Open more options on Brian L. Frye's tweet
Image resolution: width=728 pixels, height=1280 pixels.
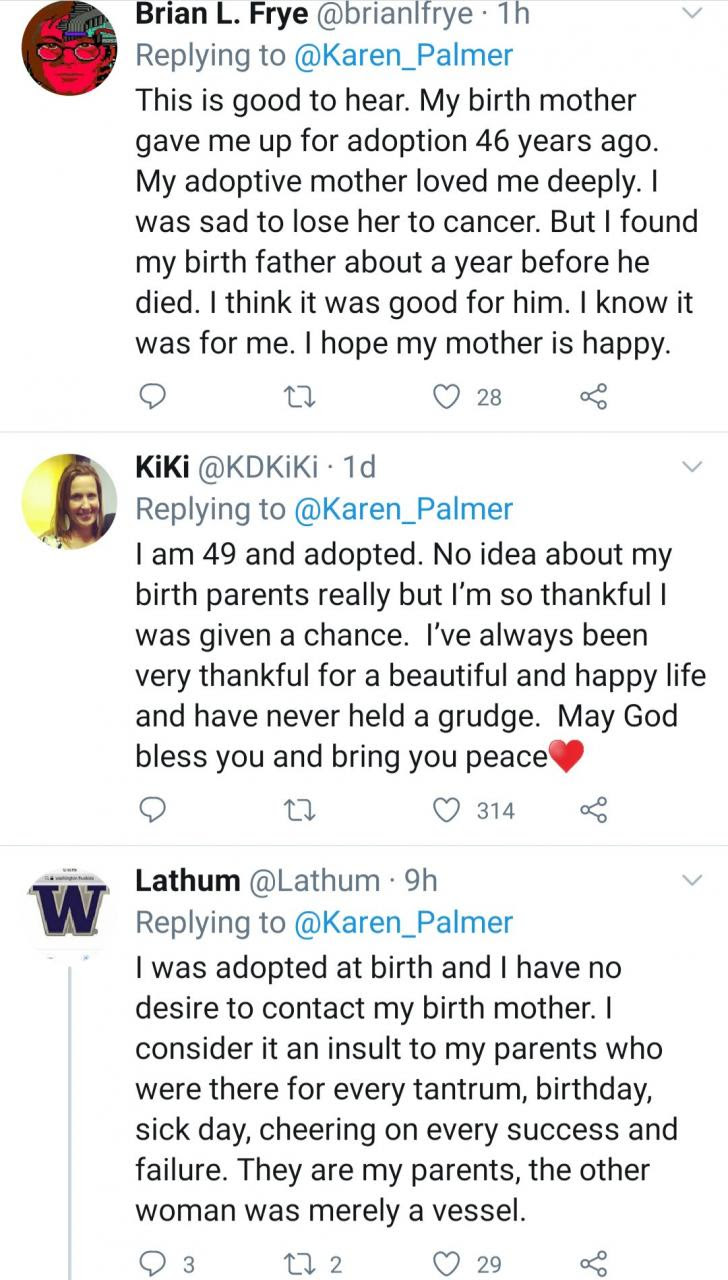[692, 14]
